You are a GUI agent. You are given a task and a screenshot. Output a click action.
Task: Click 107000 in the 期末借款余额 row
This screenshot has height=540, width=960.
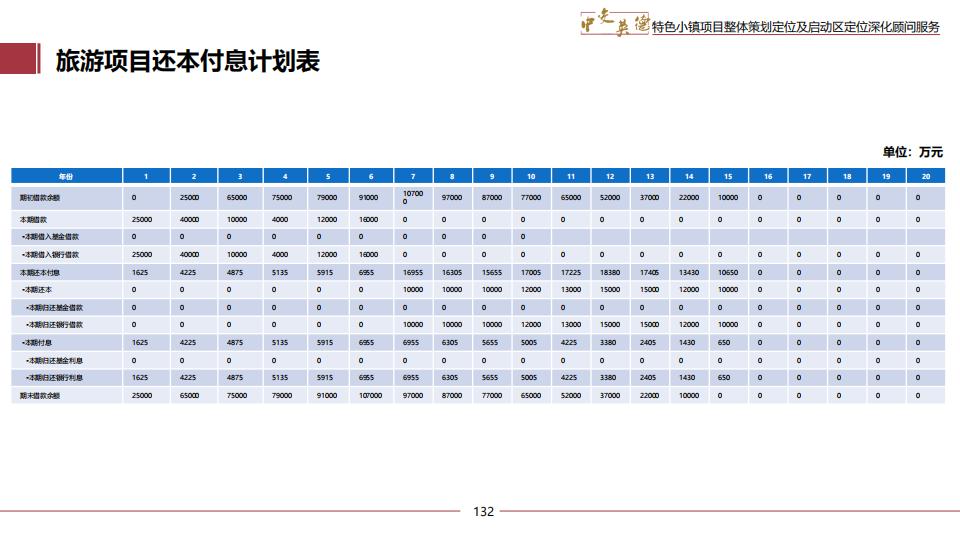point(370,396)
